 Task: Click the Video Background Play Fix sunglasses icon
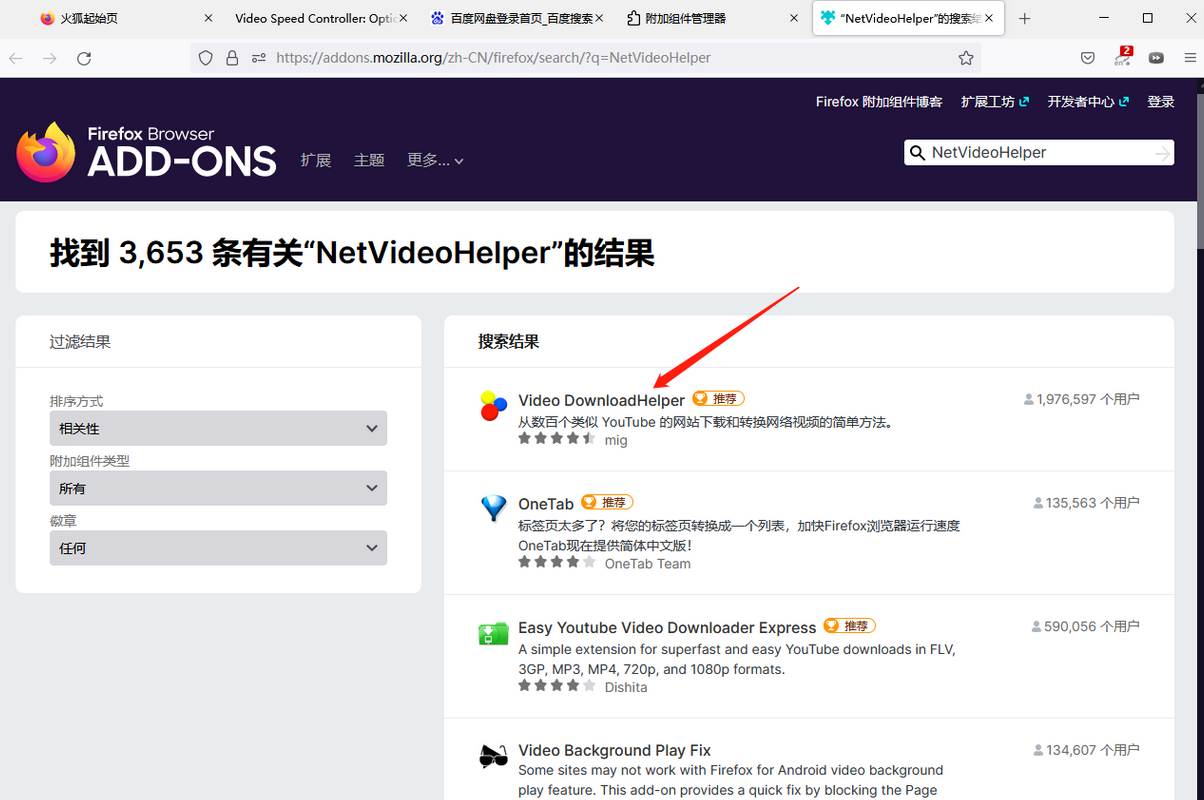pyautogui.click(x=494, y=756)
